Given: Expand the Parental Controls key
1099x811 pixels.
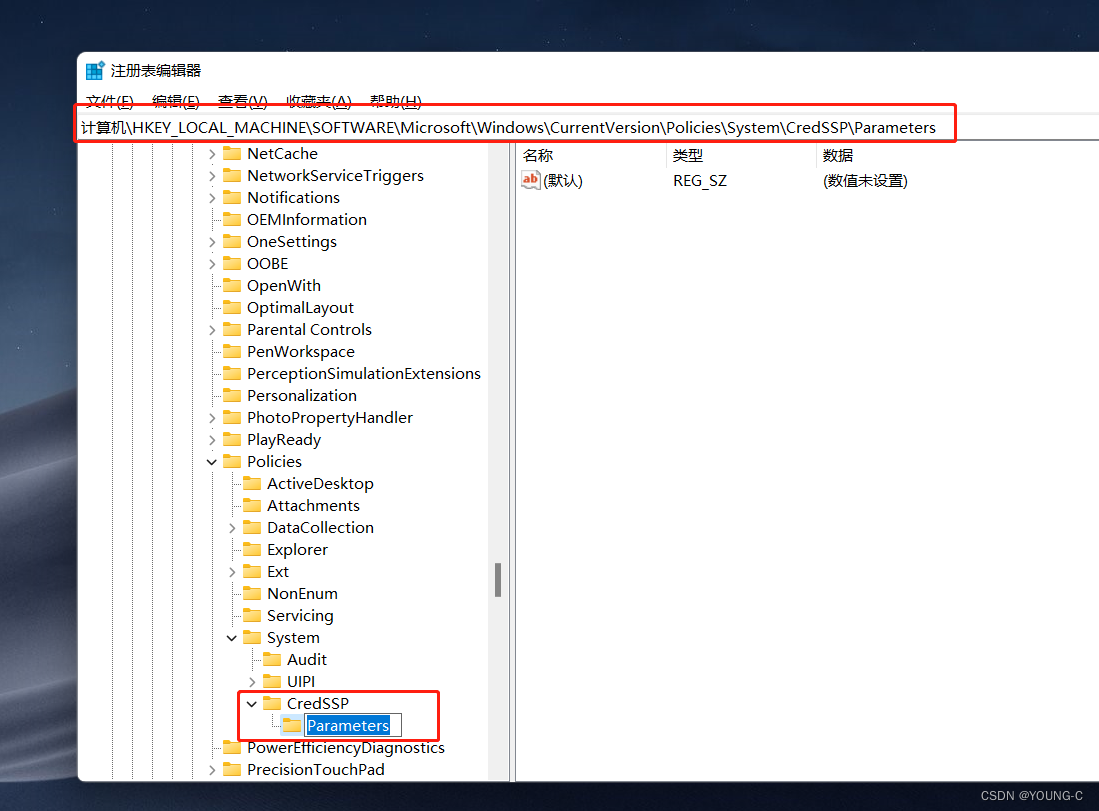Looking at the screenshot, I should point(212,330).
